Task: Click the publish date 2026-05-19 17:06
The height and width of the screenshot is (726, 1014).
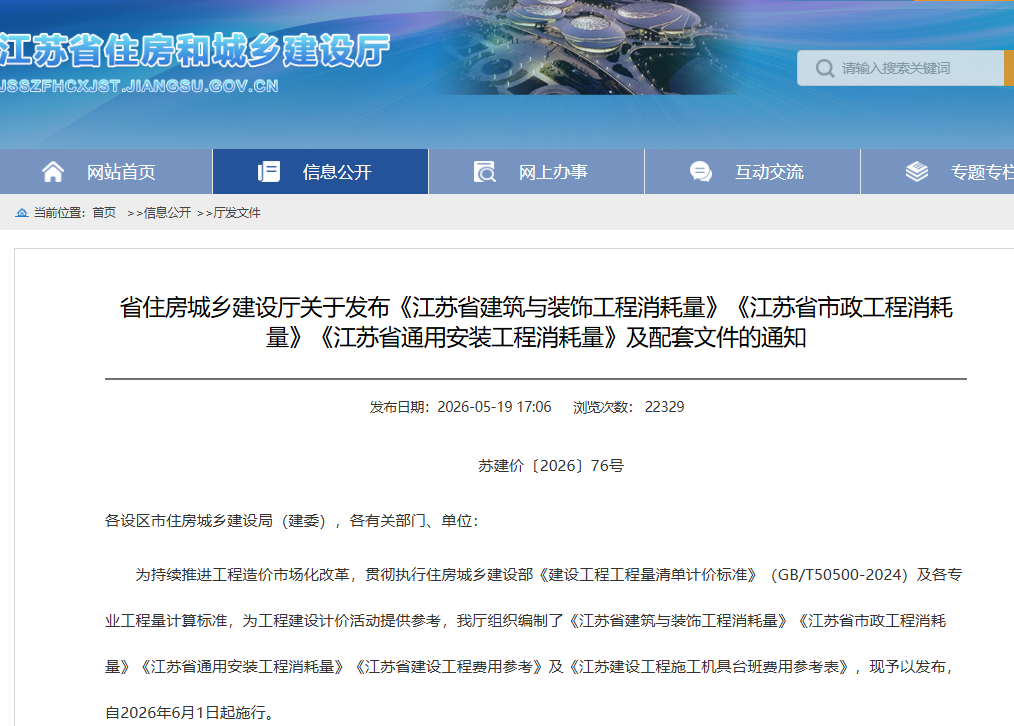Action: [x=494, y=407]
